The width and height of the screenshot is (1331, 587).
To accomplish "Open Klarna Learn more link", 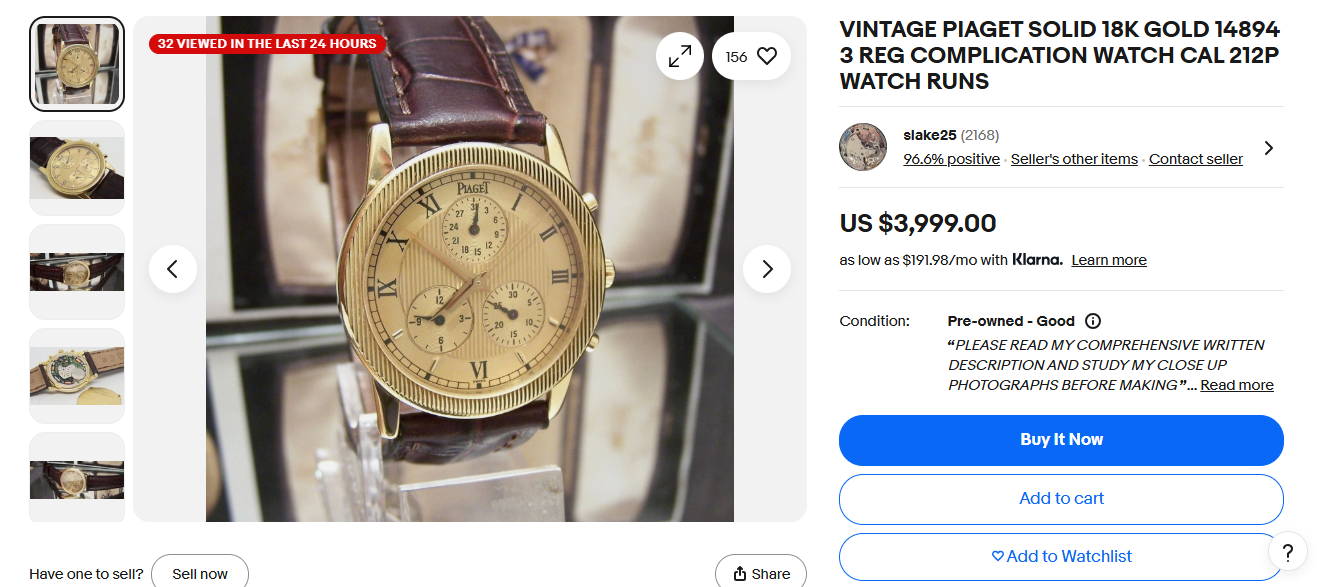I will tap(1109, 260).
